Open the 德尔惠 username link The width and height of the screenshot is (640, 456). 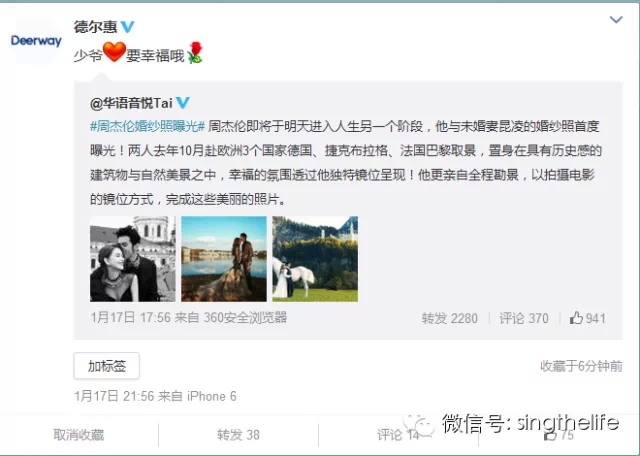click(95, 27)
